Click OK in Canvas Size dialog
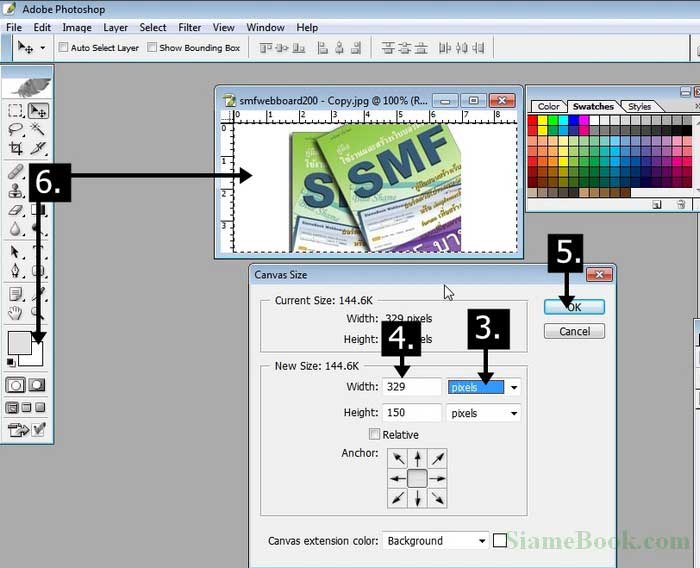700x568 pixels. point(574,307)
